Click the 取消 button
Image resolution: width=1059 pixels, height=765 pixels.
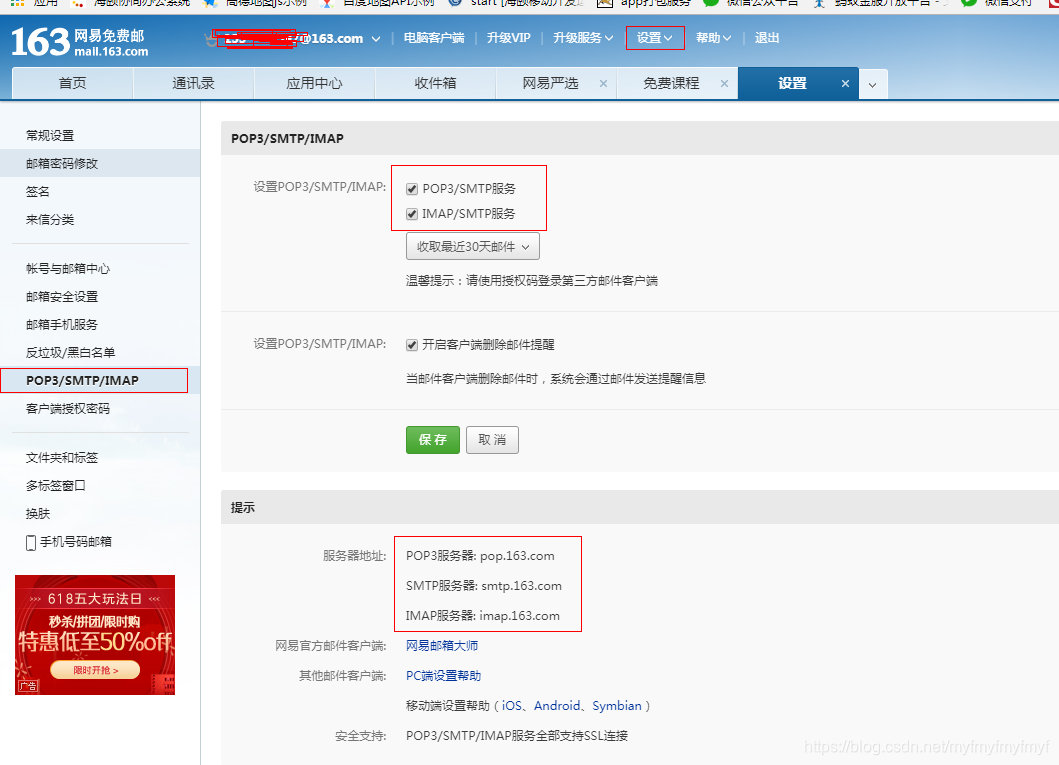pyautogui.click(x=492, y=440)
